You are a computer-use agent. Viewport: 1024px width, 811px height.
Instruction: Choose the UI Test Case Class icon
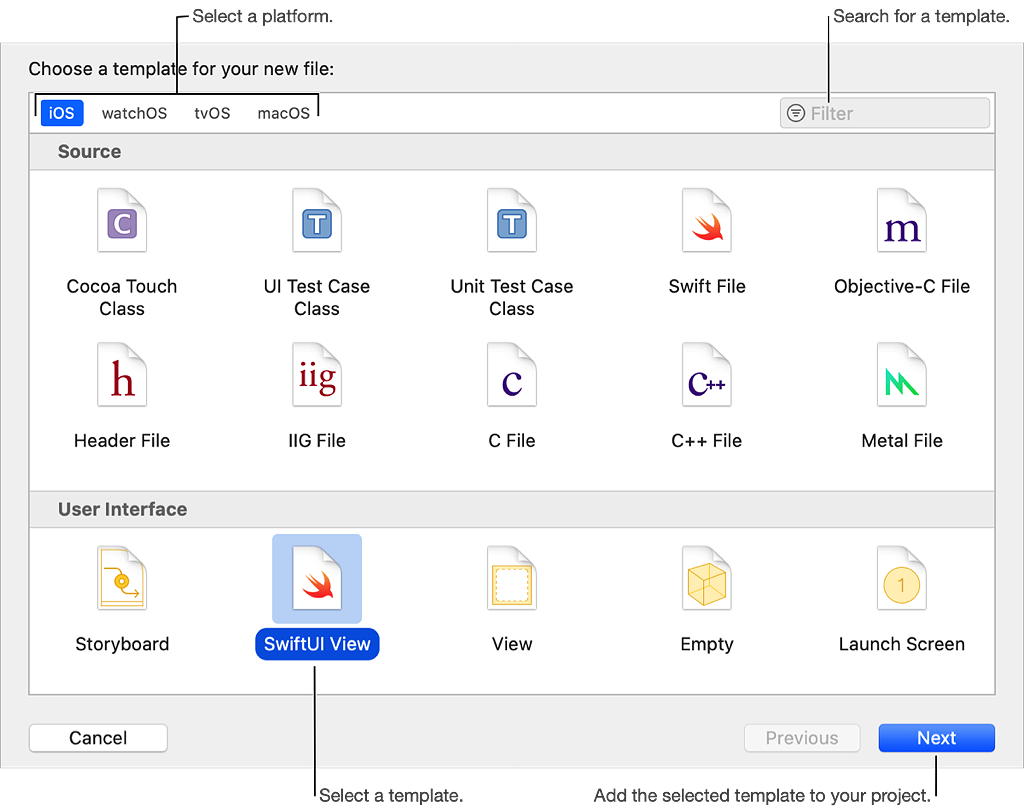(317, 220)
